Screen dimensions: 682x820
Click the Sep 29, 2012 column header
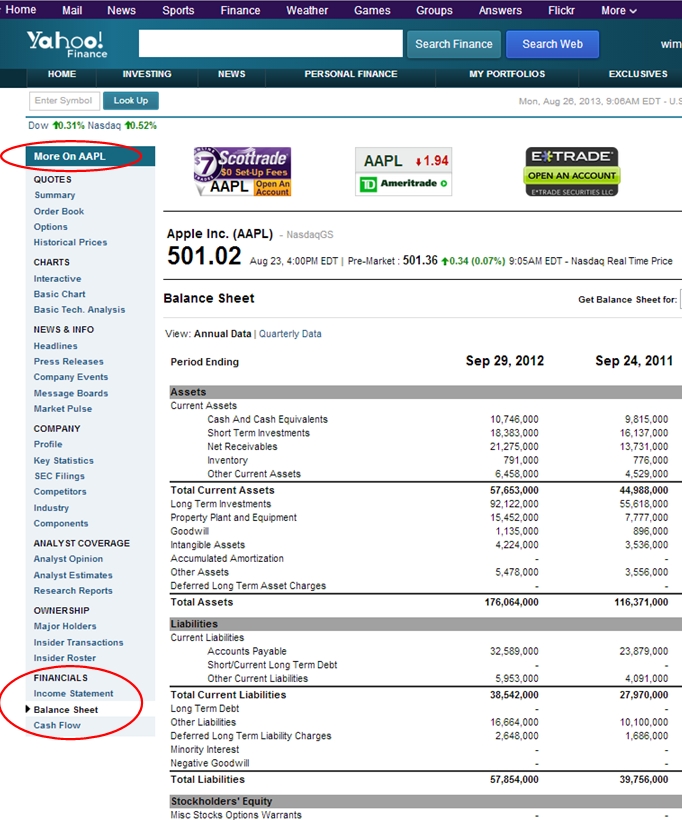tap(505, 361)
